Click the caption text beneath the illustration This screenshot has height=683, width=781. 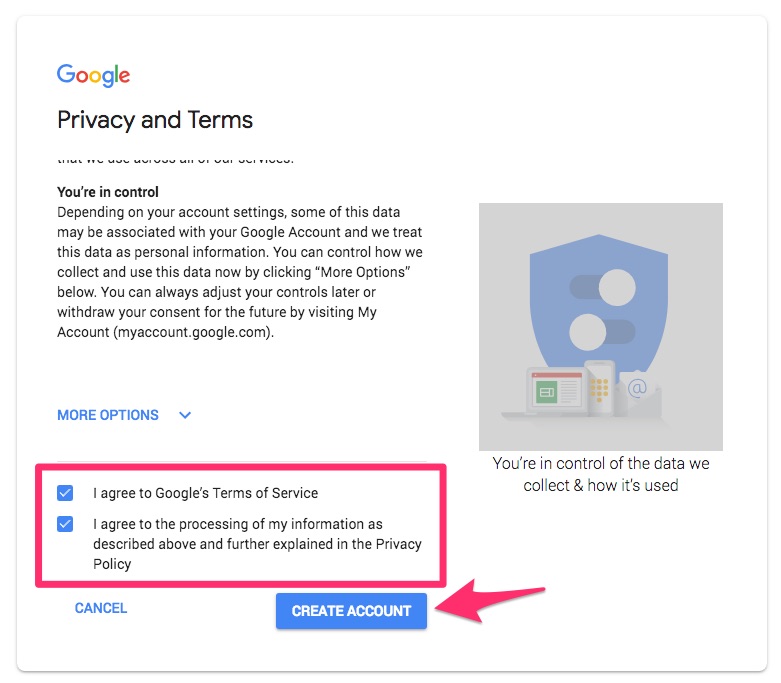[600, 475]
